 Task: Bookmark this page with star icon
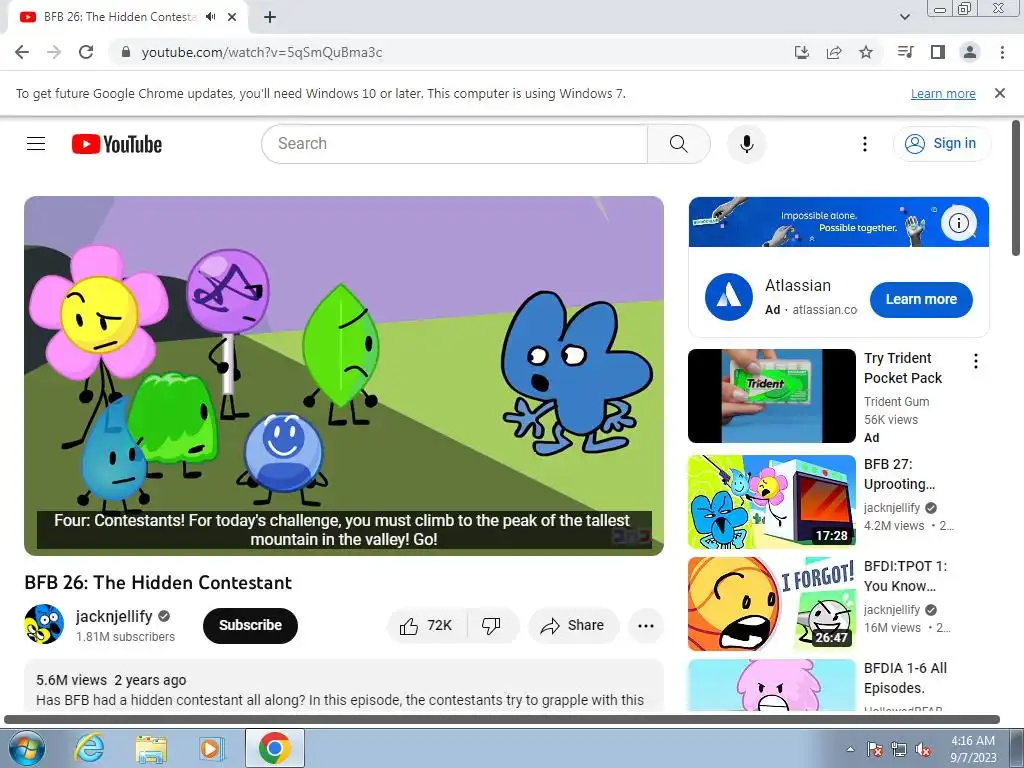(866, 52)
